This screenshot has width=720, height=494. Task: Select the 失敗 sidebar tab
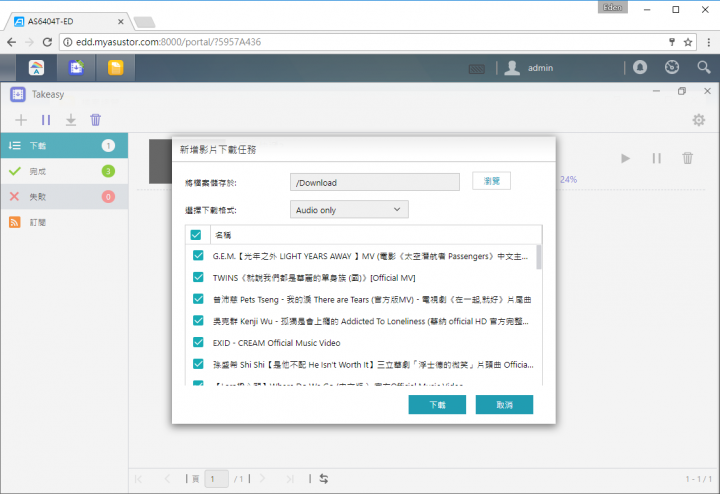(x=64, y=196)
